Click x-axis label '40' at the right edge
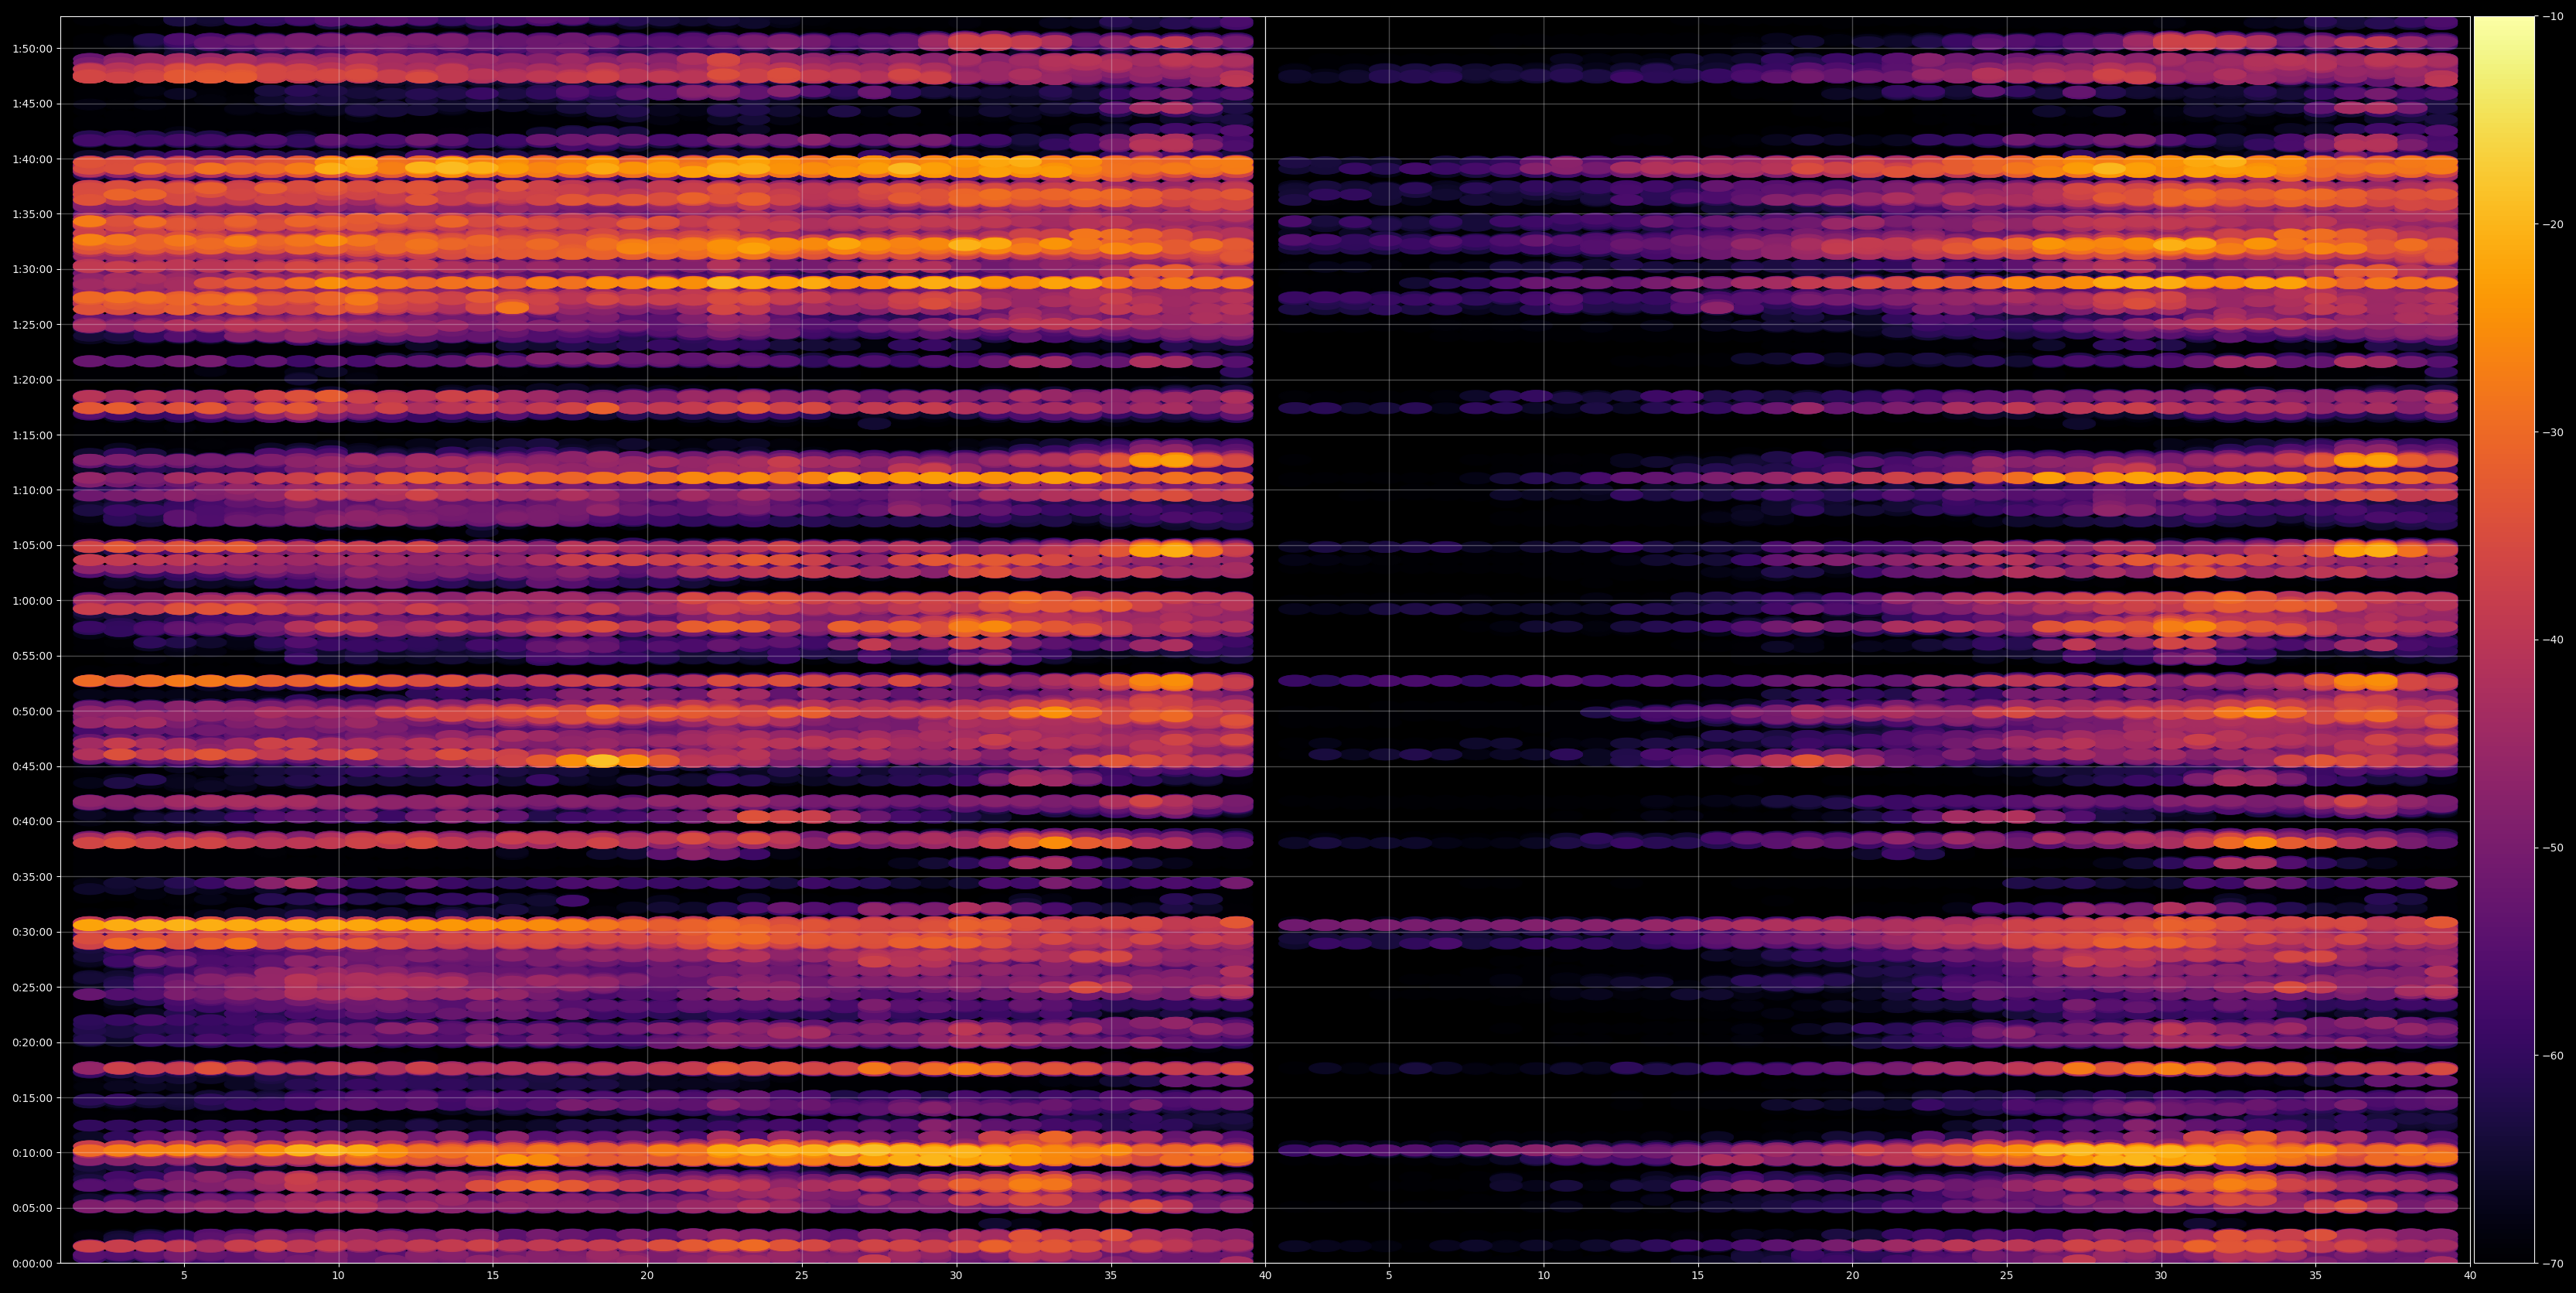This screenshot has width=2576, height=1293. pos(2470,1276)
